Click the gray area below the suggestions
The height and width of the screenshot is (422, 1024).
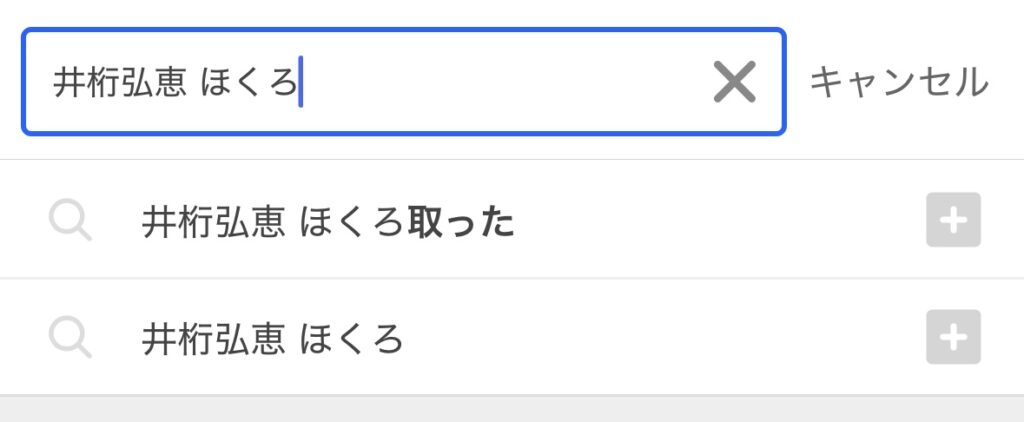point(512,409)
